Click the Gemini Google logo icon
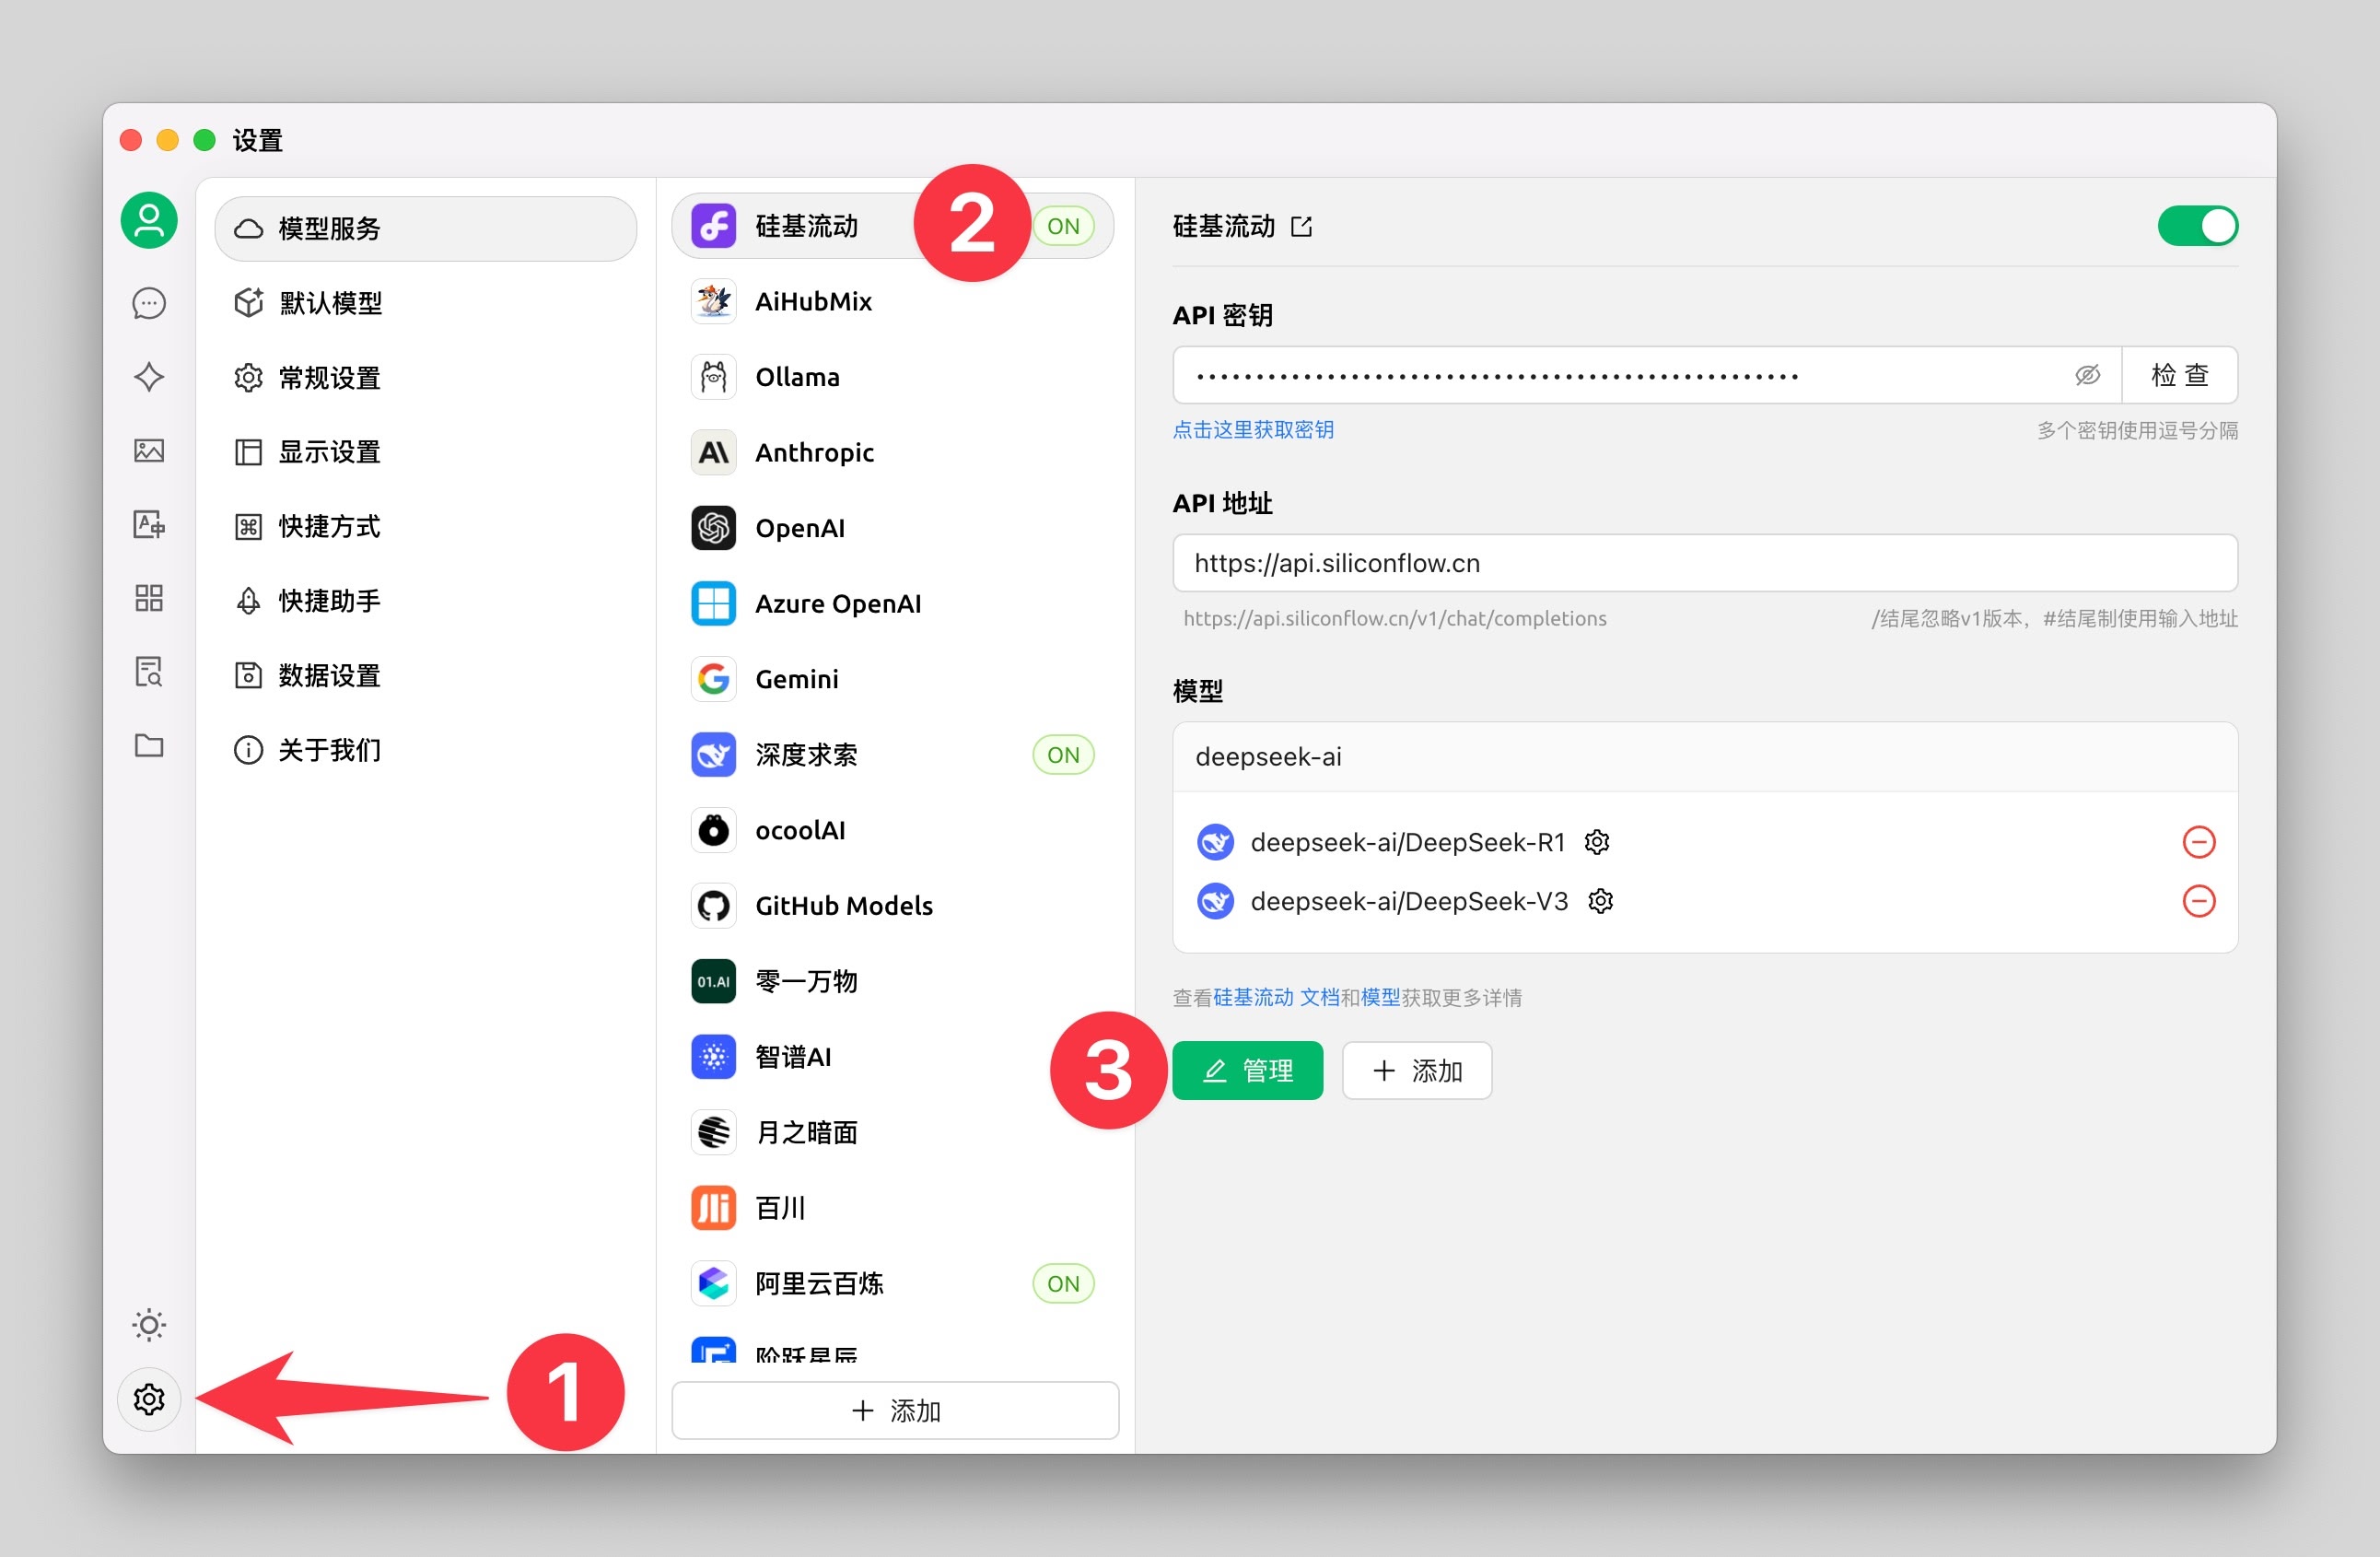2380x1557 pixels. [x=713, y=679]
